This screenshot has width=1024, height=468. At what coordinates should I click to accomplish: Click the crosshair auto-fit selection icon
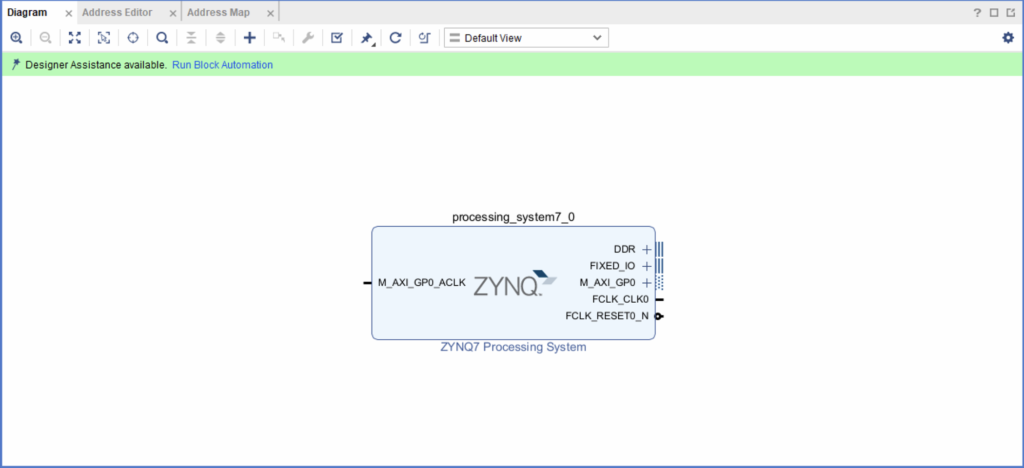[133, 38]
